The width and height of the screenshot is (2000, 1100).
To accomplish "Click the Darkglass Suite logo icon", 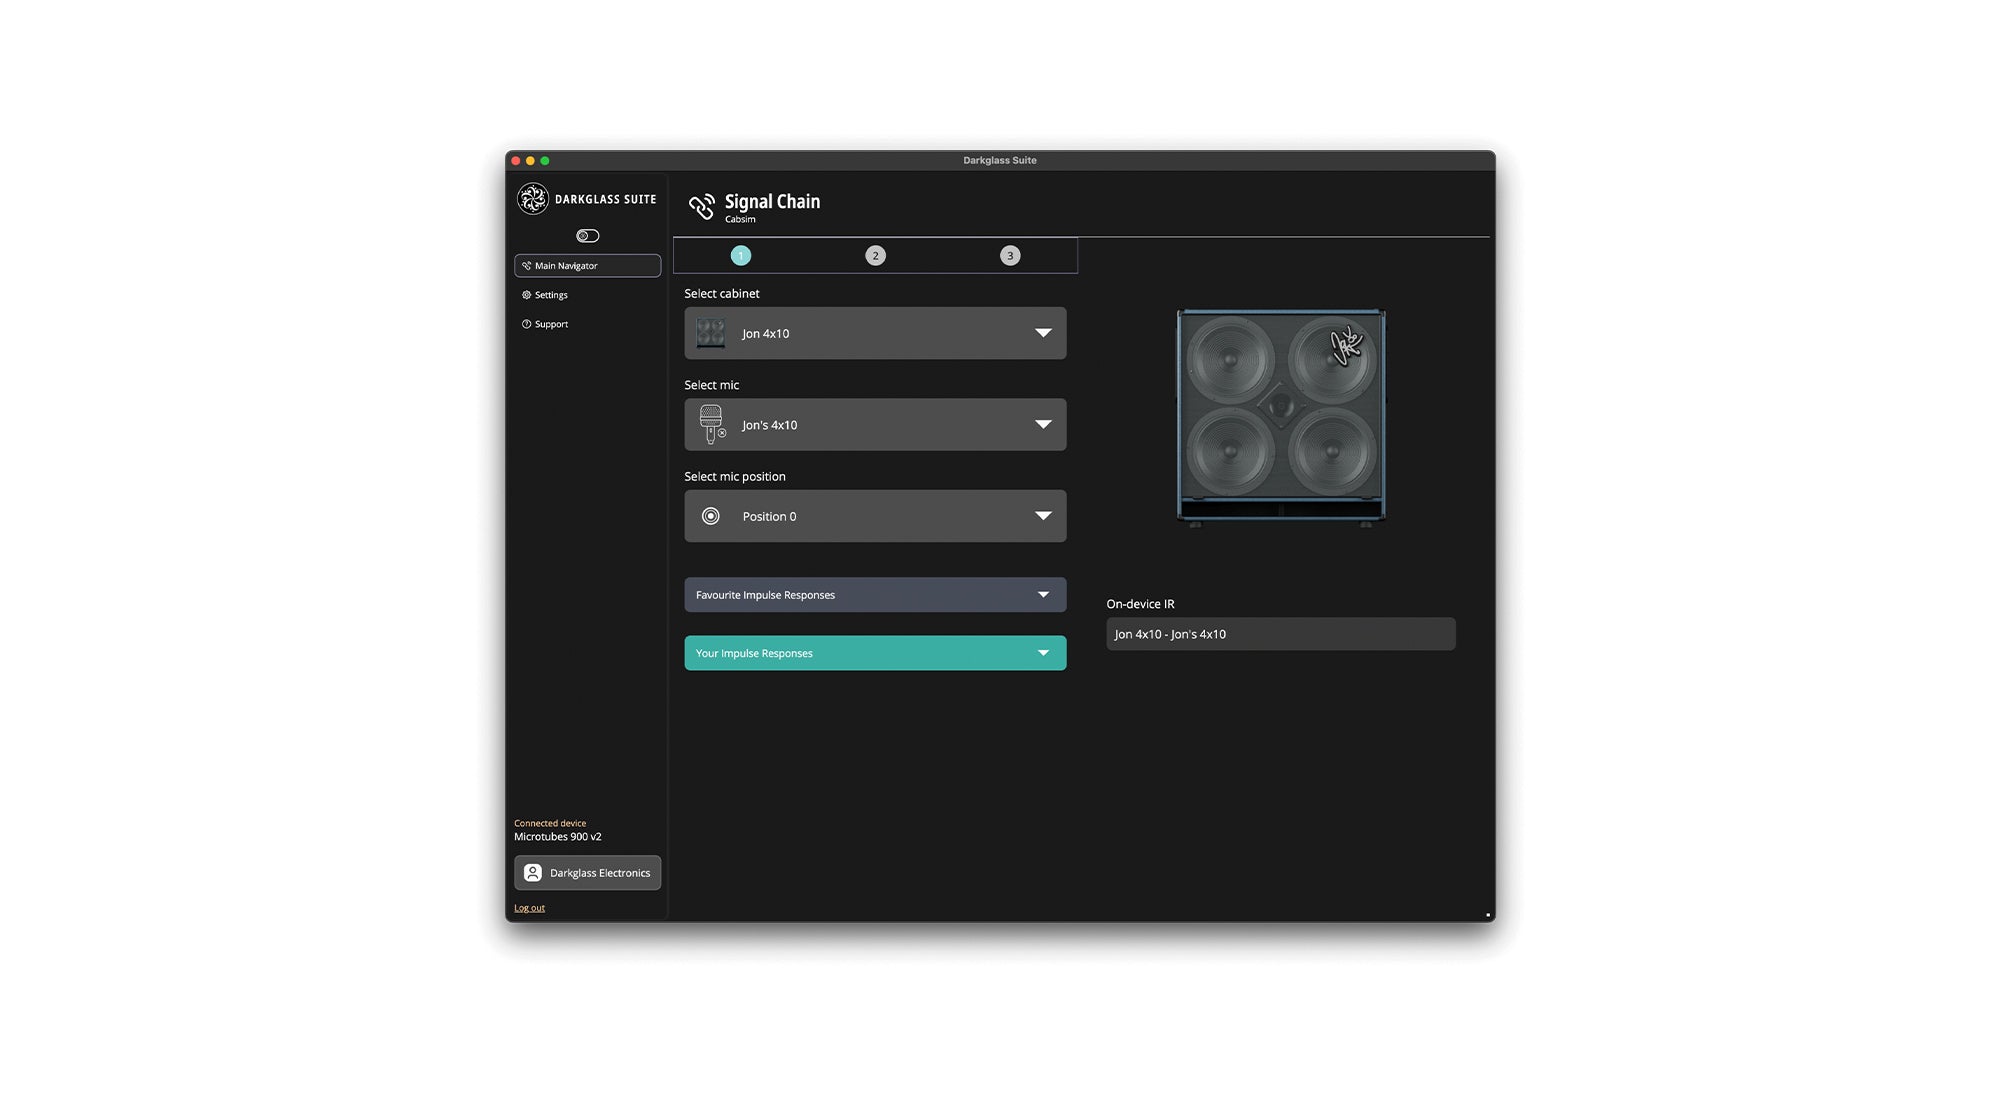I will coord(532,199).
